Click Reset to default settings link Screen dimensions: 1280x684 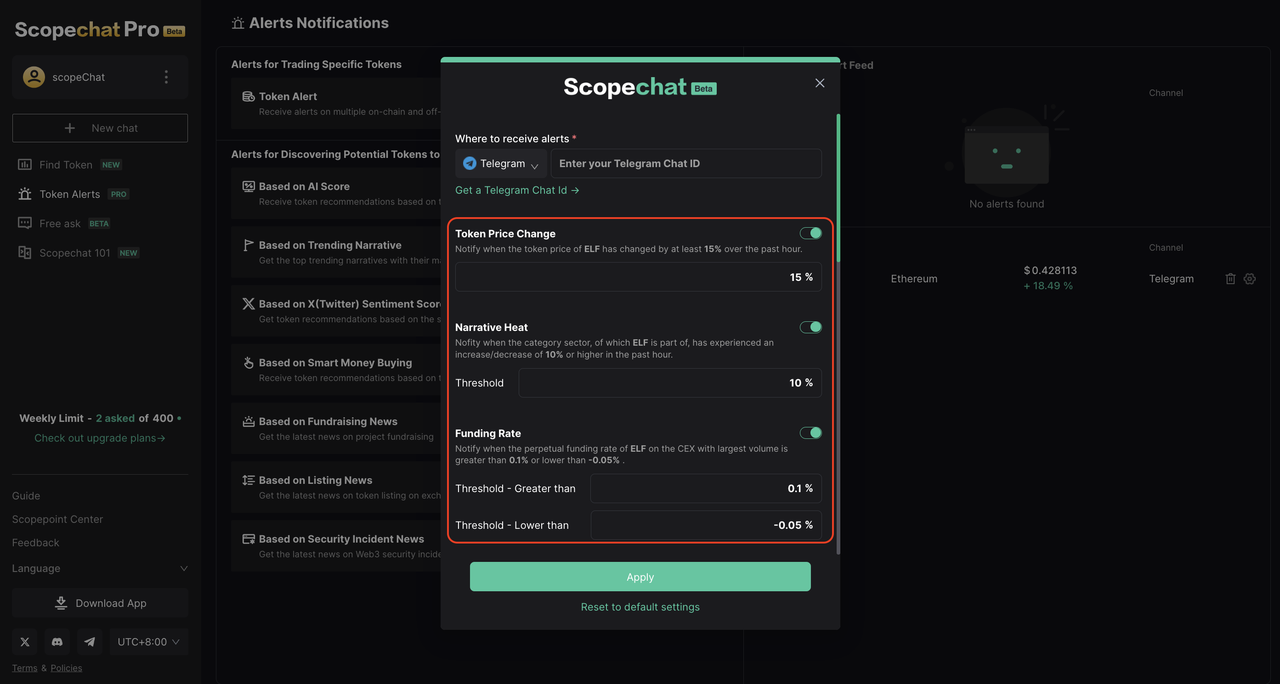tap(640, 607)
